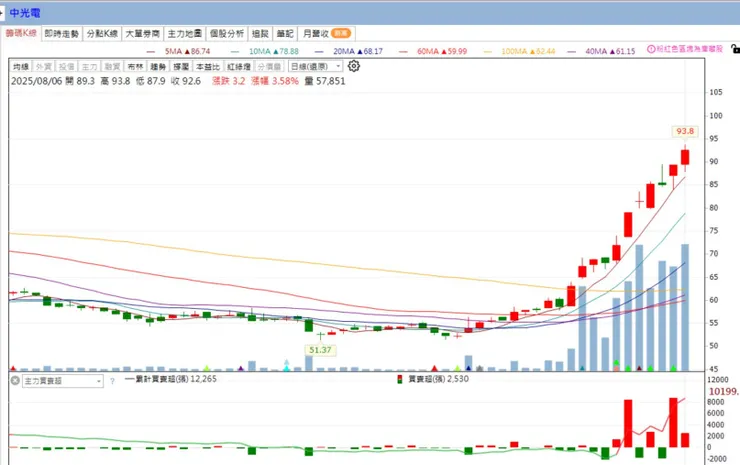
Task: Switch to the 即時走勢 tab
Action: coord(62,34)
